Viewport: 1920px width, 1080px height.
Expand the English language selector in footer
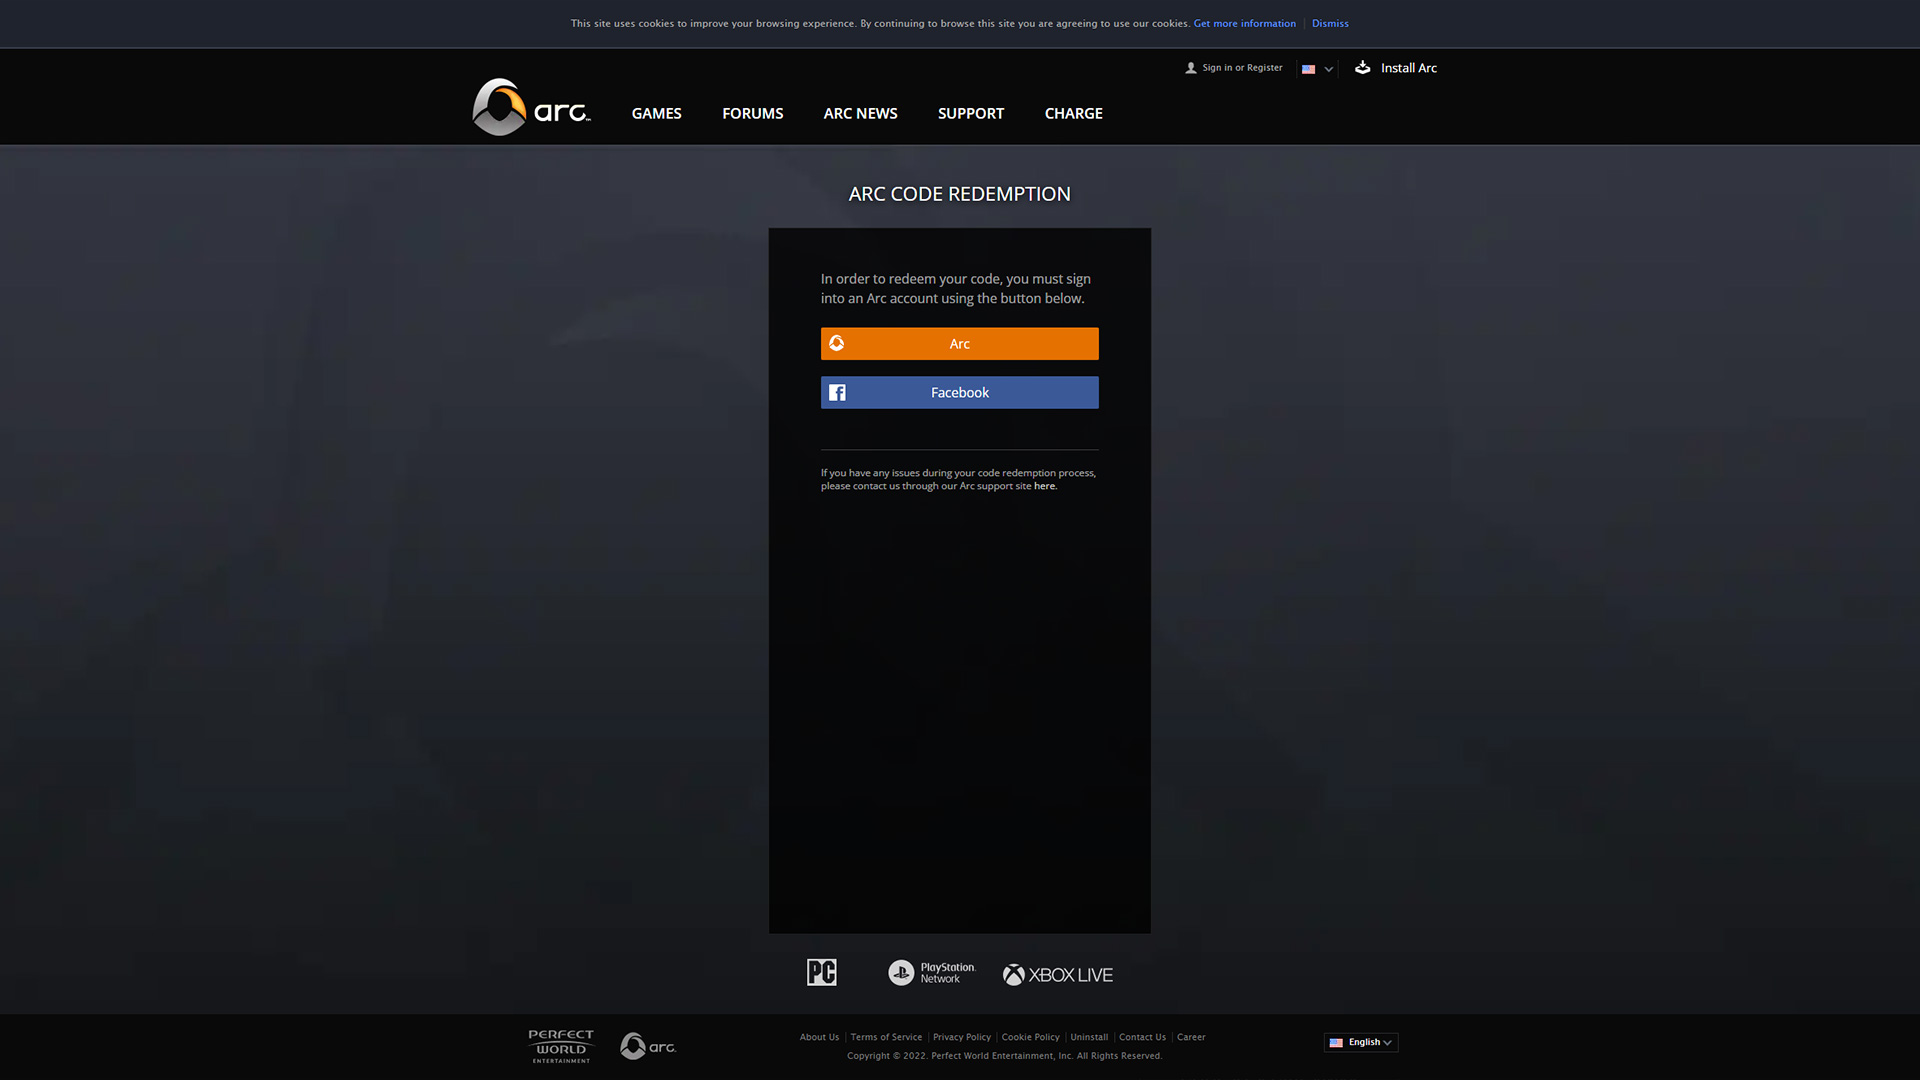point(1361,1042)
